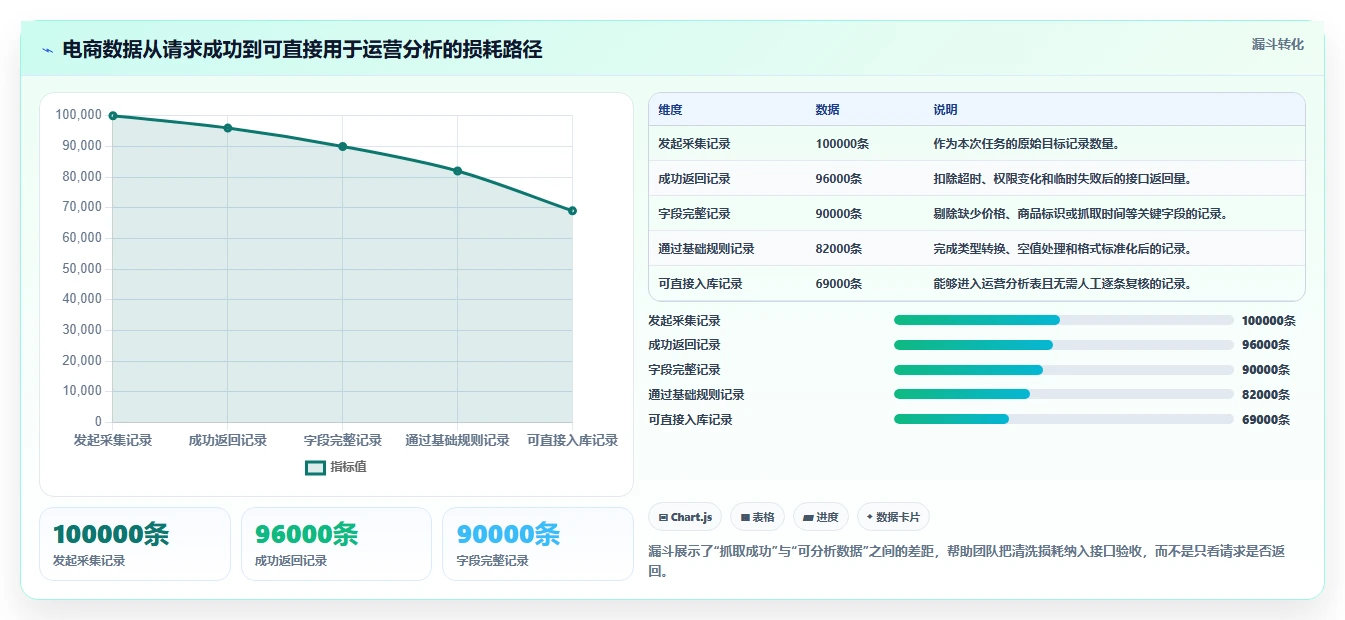1345x620 pixels.
Task: Click the 100,000 y-axis tick label
Action: click(x=79, y=115)
